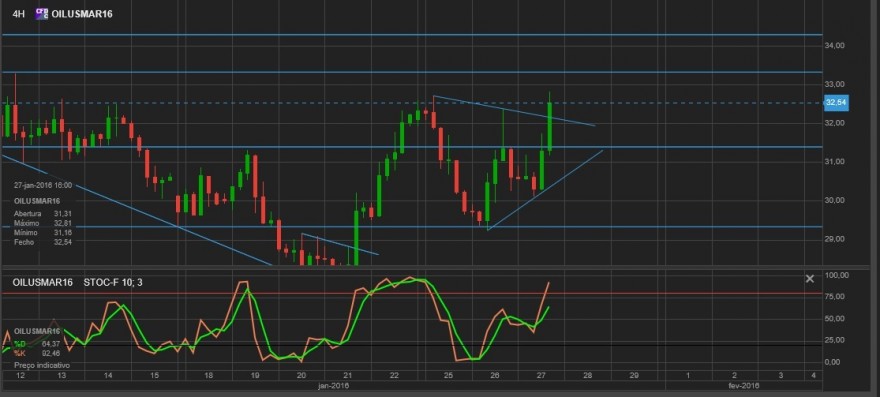Select the 4H timeframe label
The height and width of the screenshot is (397, 880).
point(19,14)
